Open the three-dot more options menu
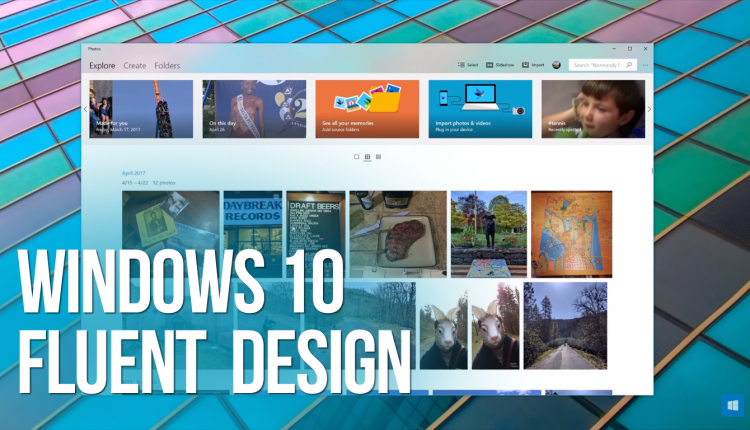Image resolution: width=750 pixels, height=430 pixels. click(645, 65)
